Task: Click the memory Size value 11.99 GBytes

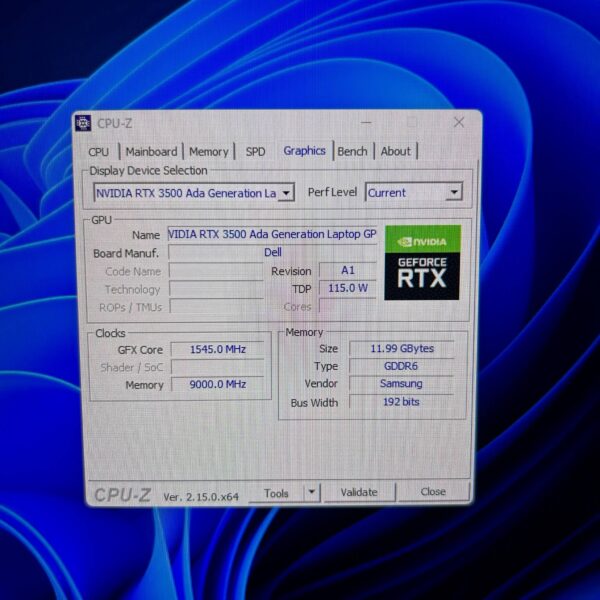Action: [x=402, y=349]
